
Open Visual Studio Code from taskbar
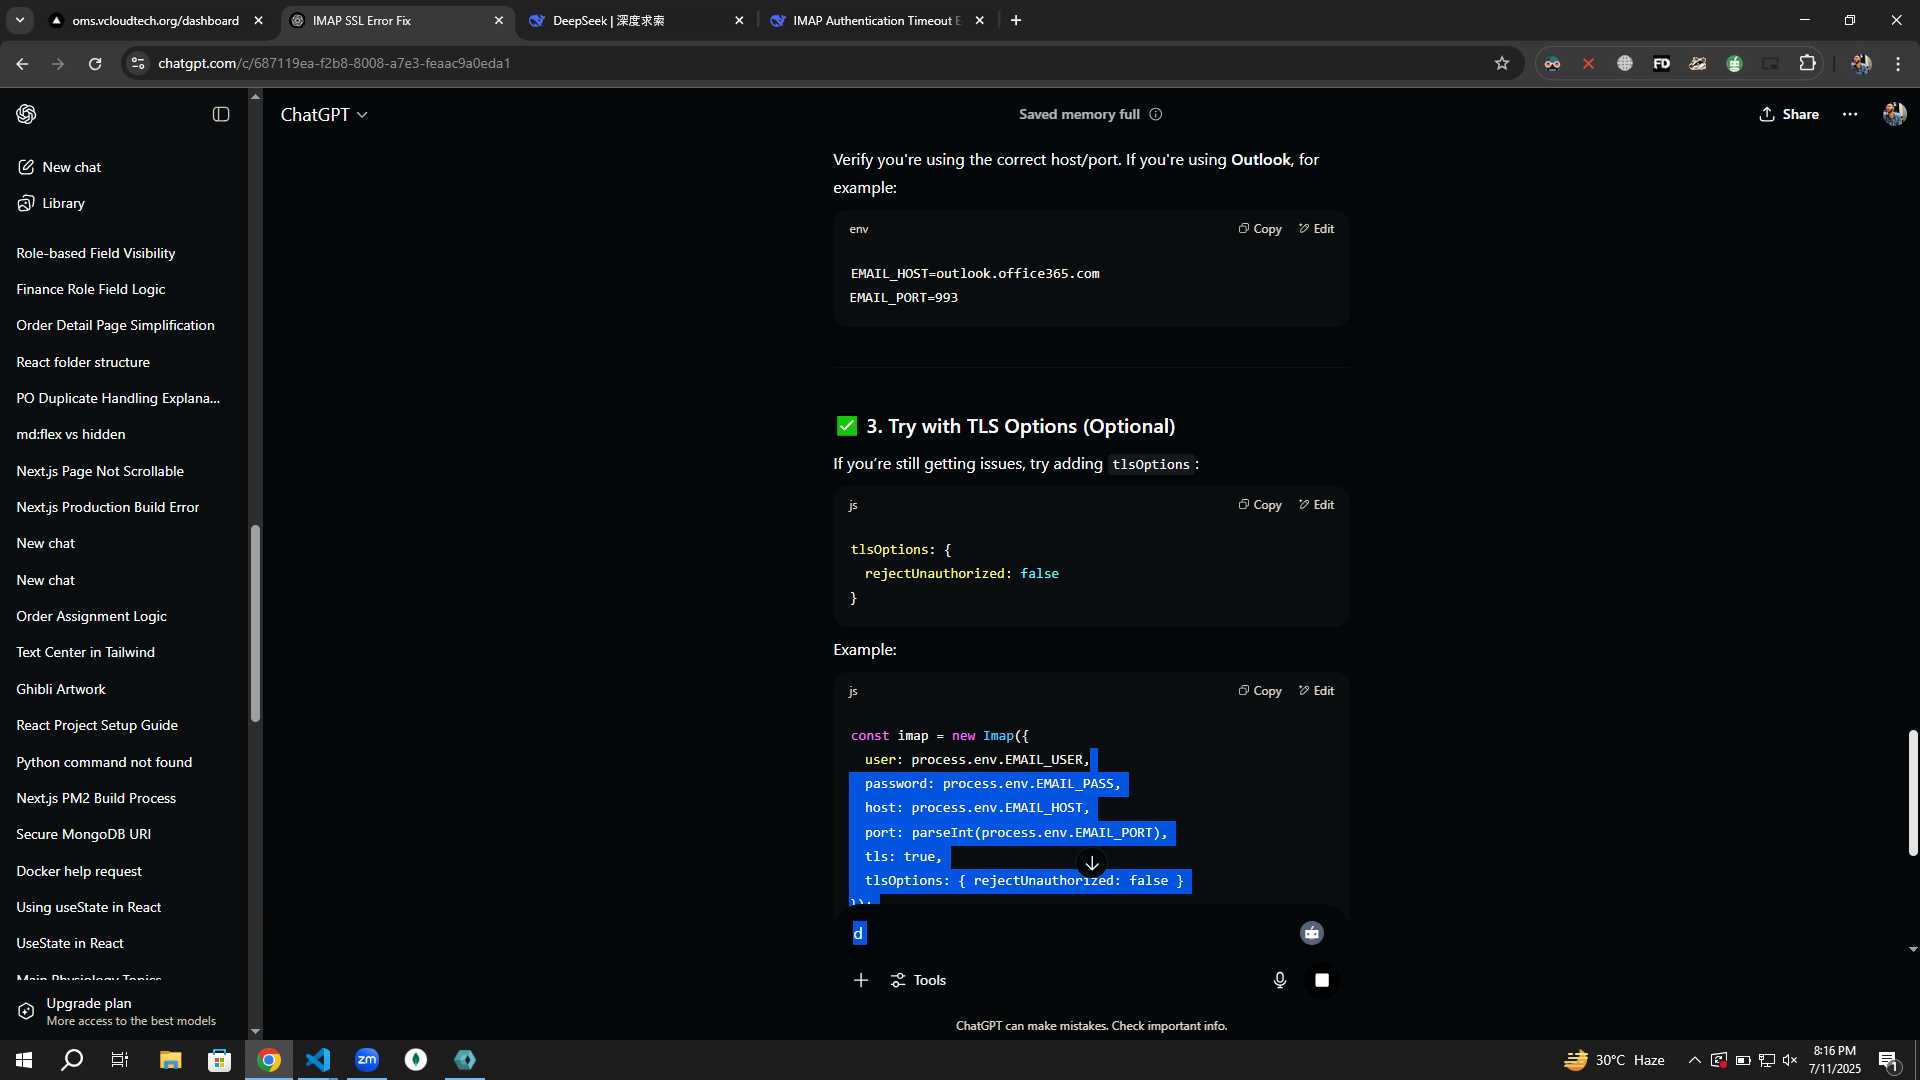[x=318, y=1060]
